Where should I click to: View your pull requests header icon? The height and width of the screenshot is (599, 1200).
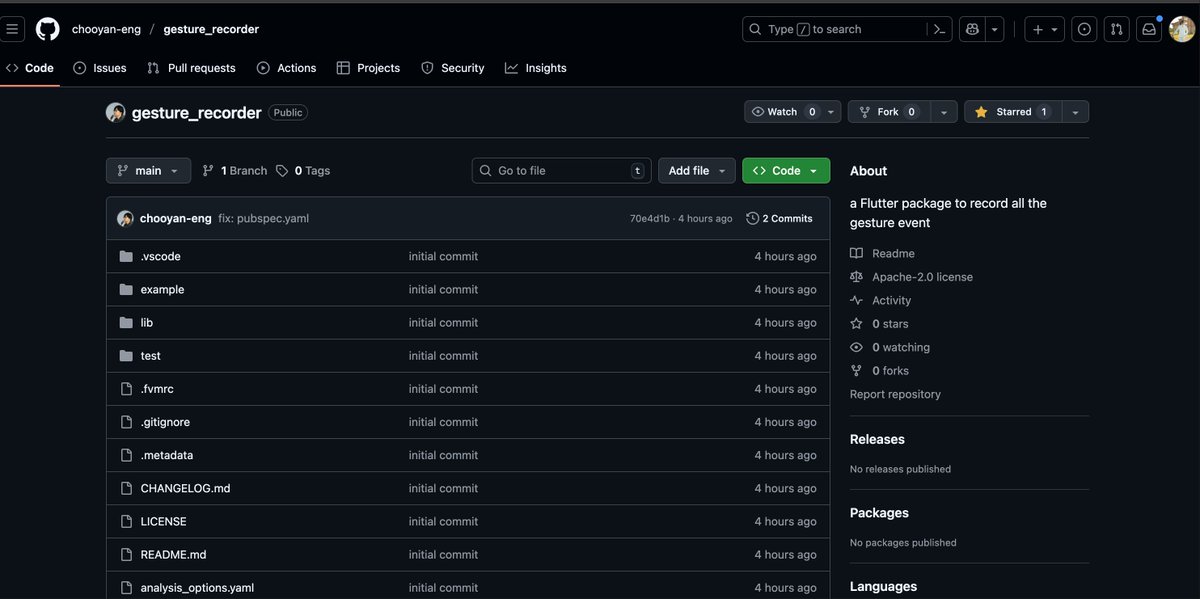(1116, 29)
